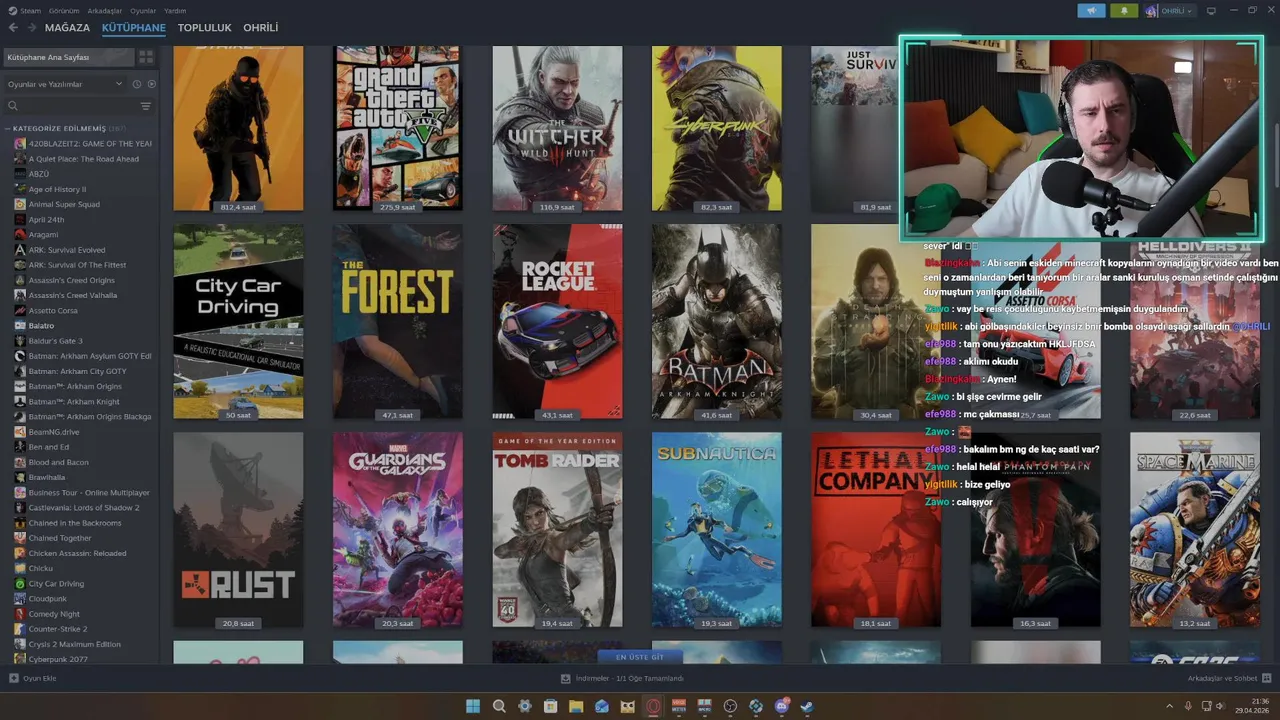1280x720 pixels.
Task: Click the Steam logo in menu bar
Action: pos(12,11)
